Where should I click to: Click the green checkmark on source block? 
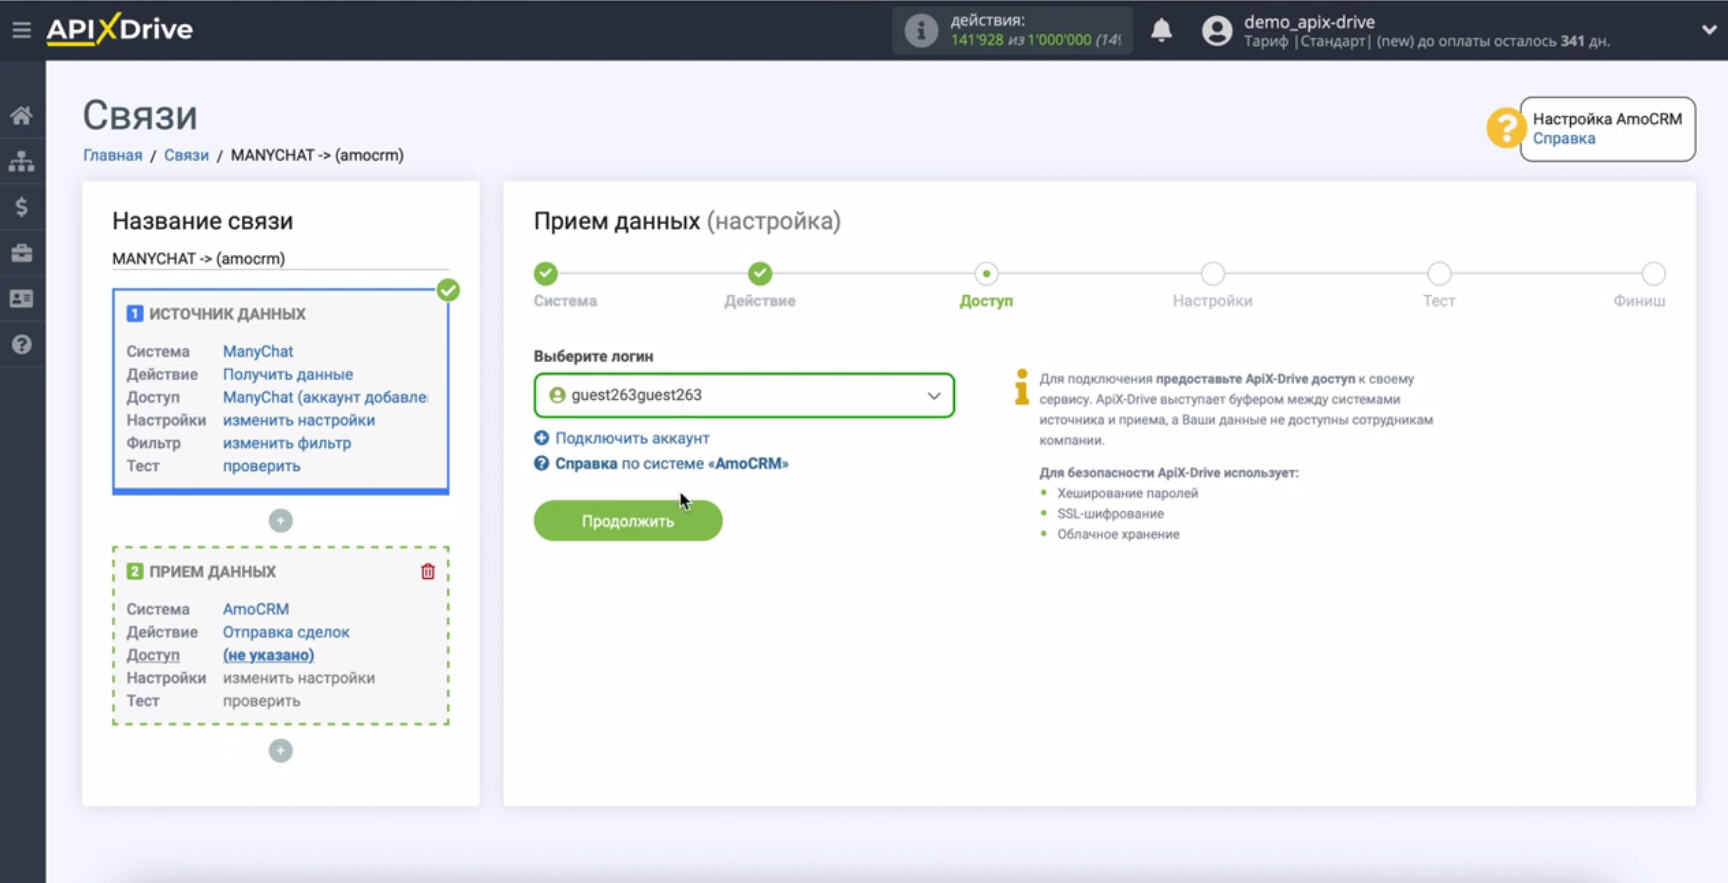click(448, 291)
